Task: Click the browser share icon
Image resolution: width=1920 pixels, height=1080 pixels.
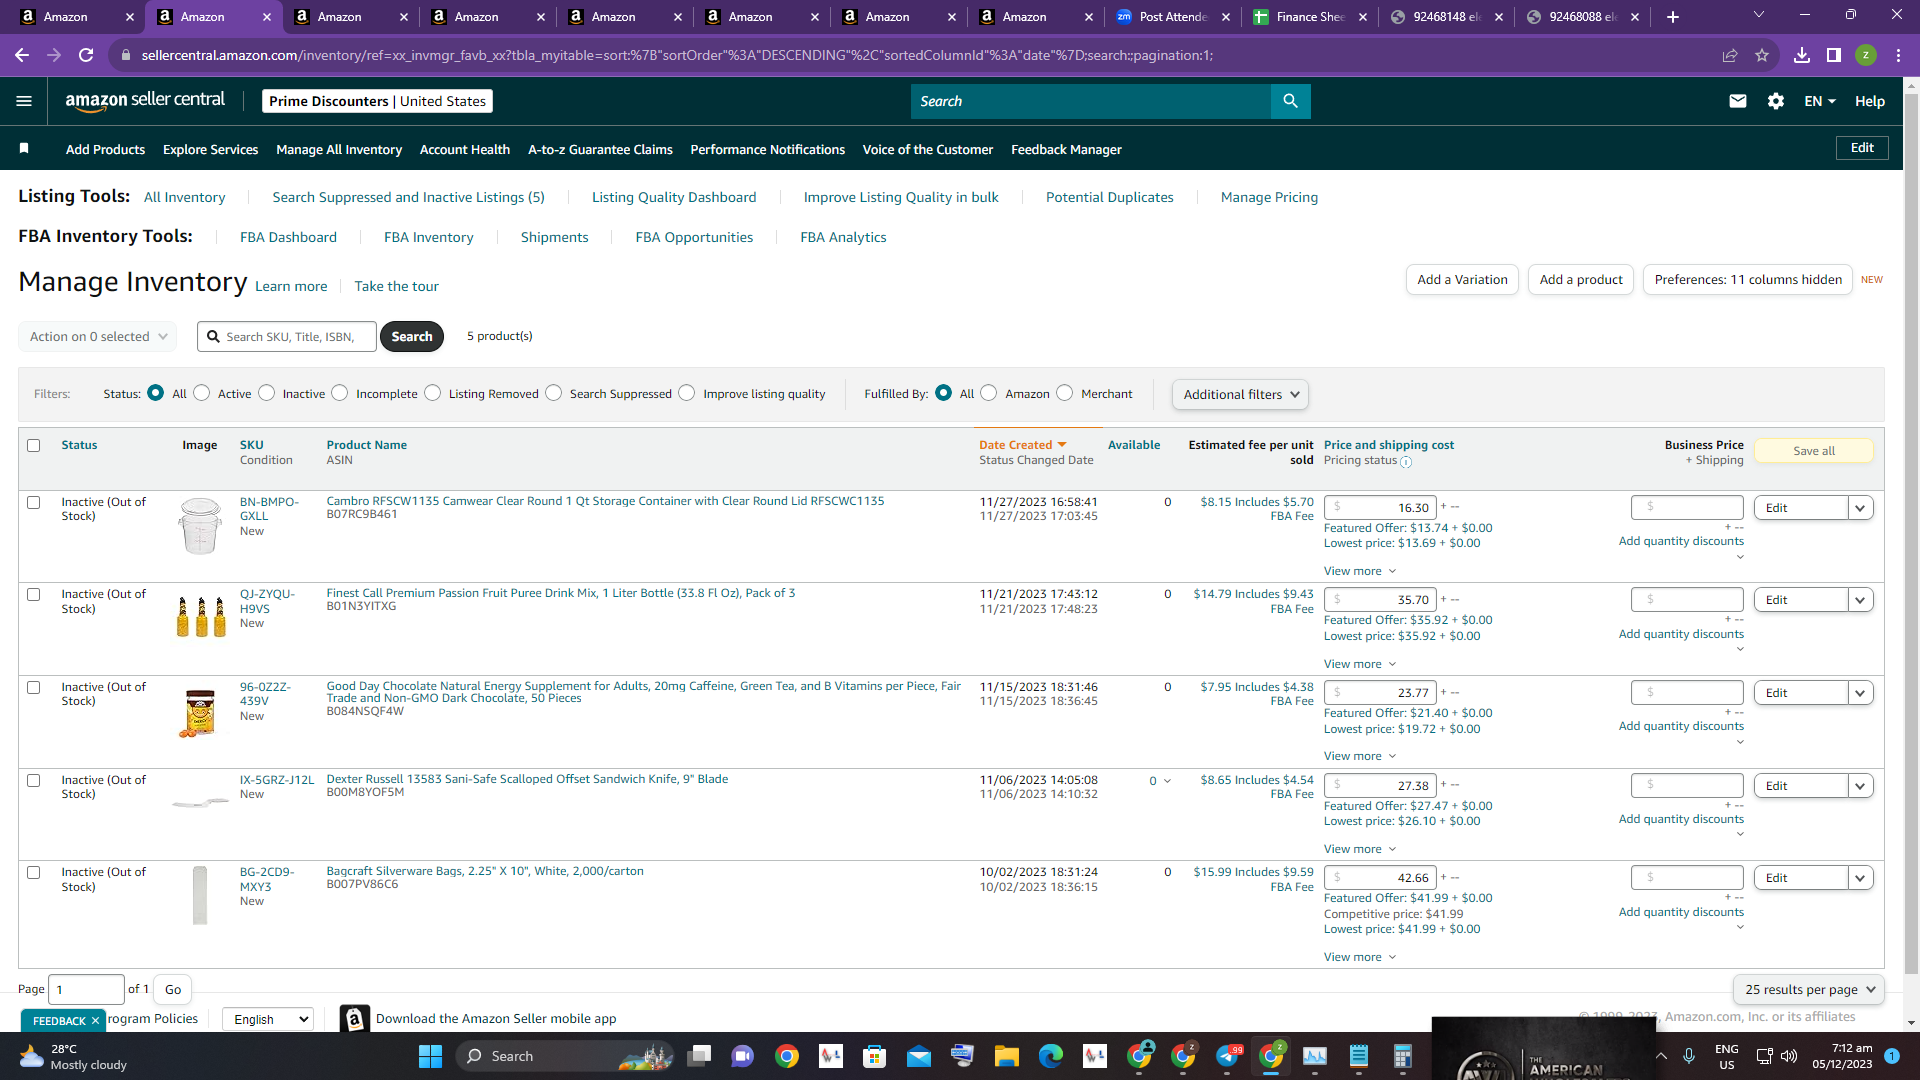Action: 1730,55
